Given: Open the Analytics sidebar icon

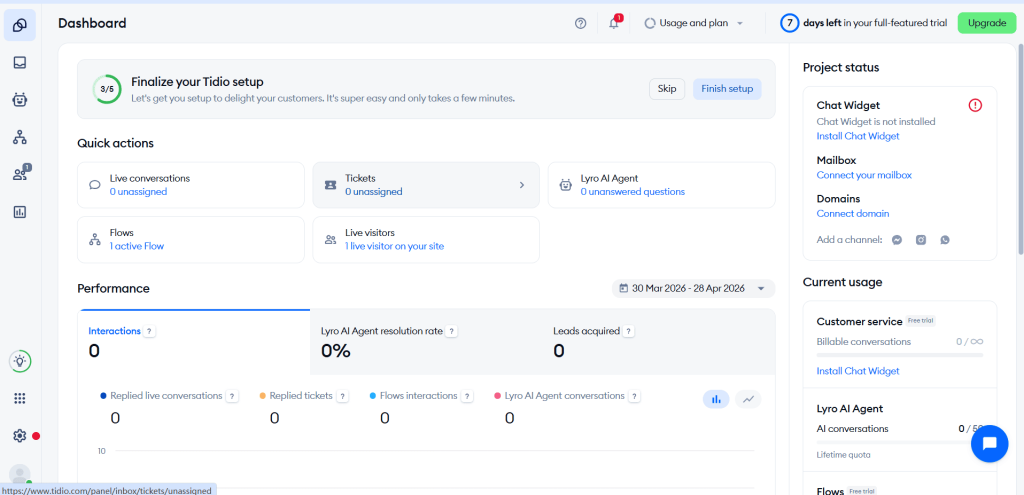Looking at the screenshot, I should point(20,212).
